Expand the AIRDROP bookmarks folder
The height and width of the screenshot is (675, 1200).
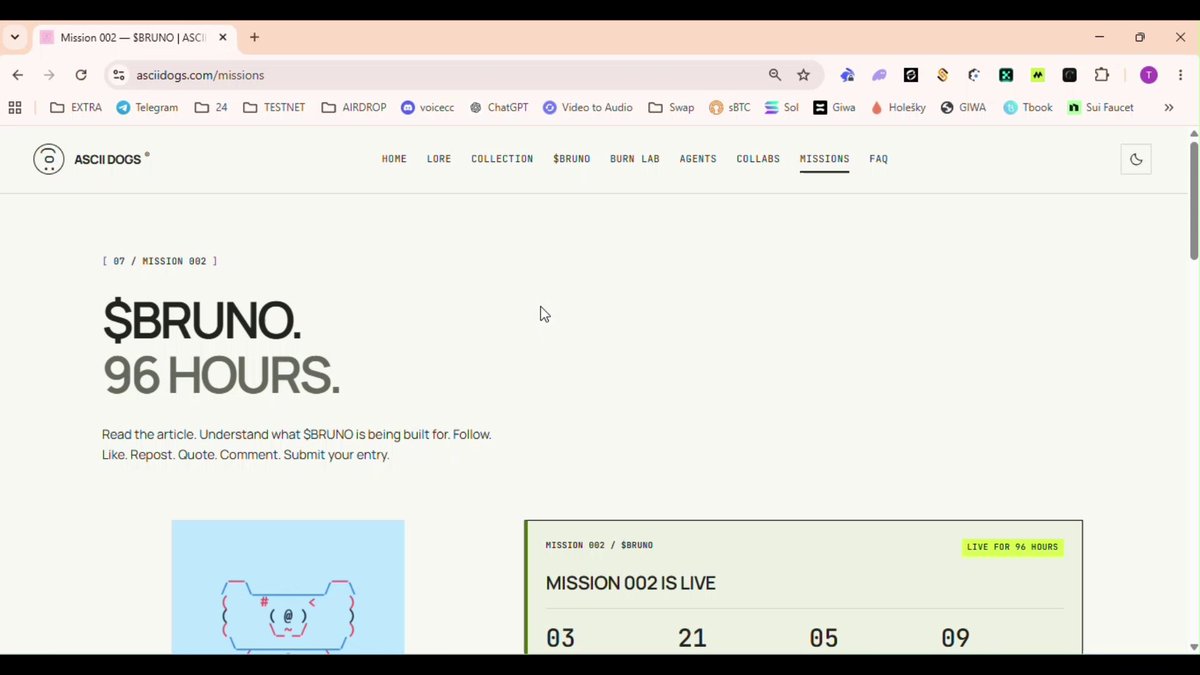354,107
